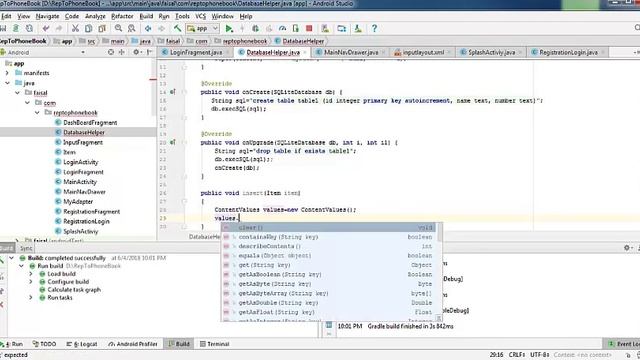
Task: Click the hide project panel icon
Action: 150,52
